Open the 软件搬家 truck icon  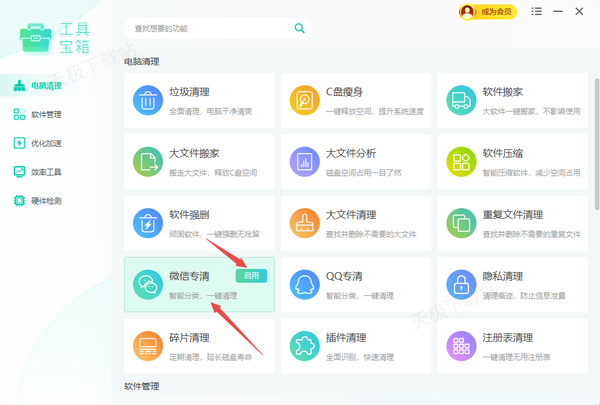tap(461, 100)
